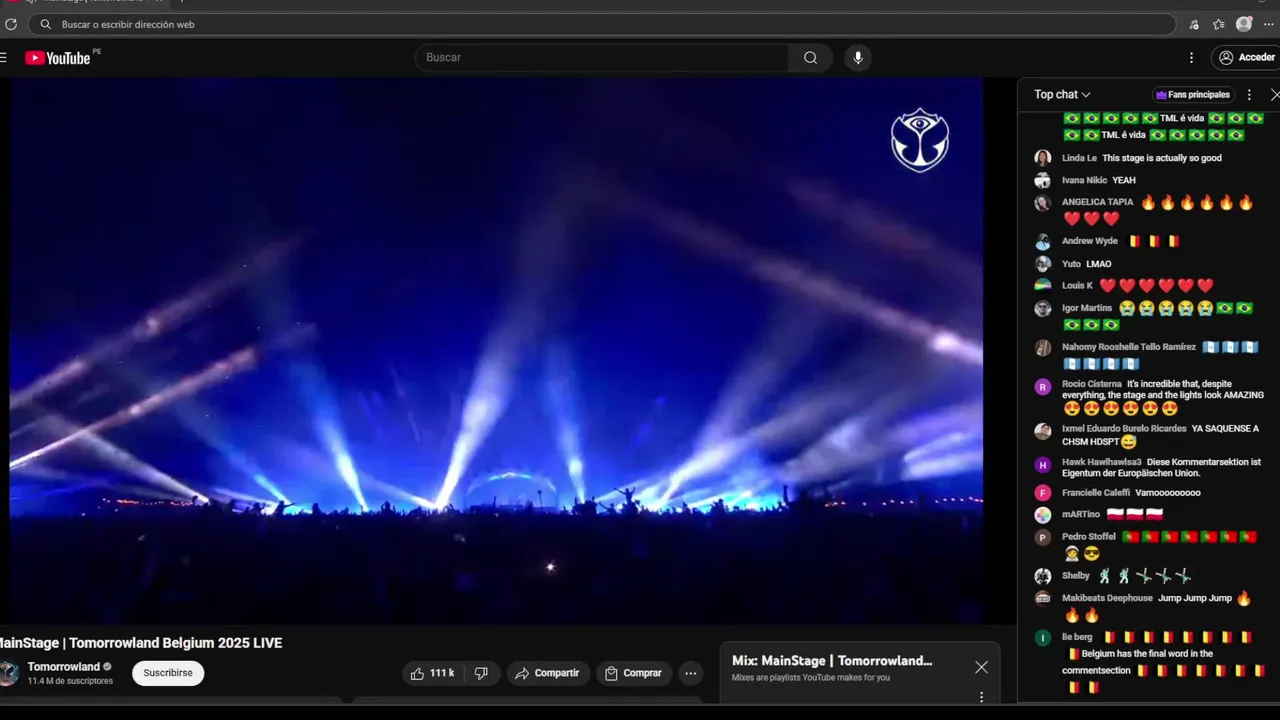Go to the YouTube home logo
Screen dimensions: 1280x720
pyautogui.click(x=58, y=58)
